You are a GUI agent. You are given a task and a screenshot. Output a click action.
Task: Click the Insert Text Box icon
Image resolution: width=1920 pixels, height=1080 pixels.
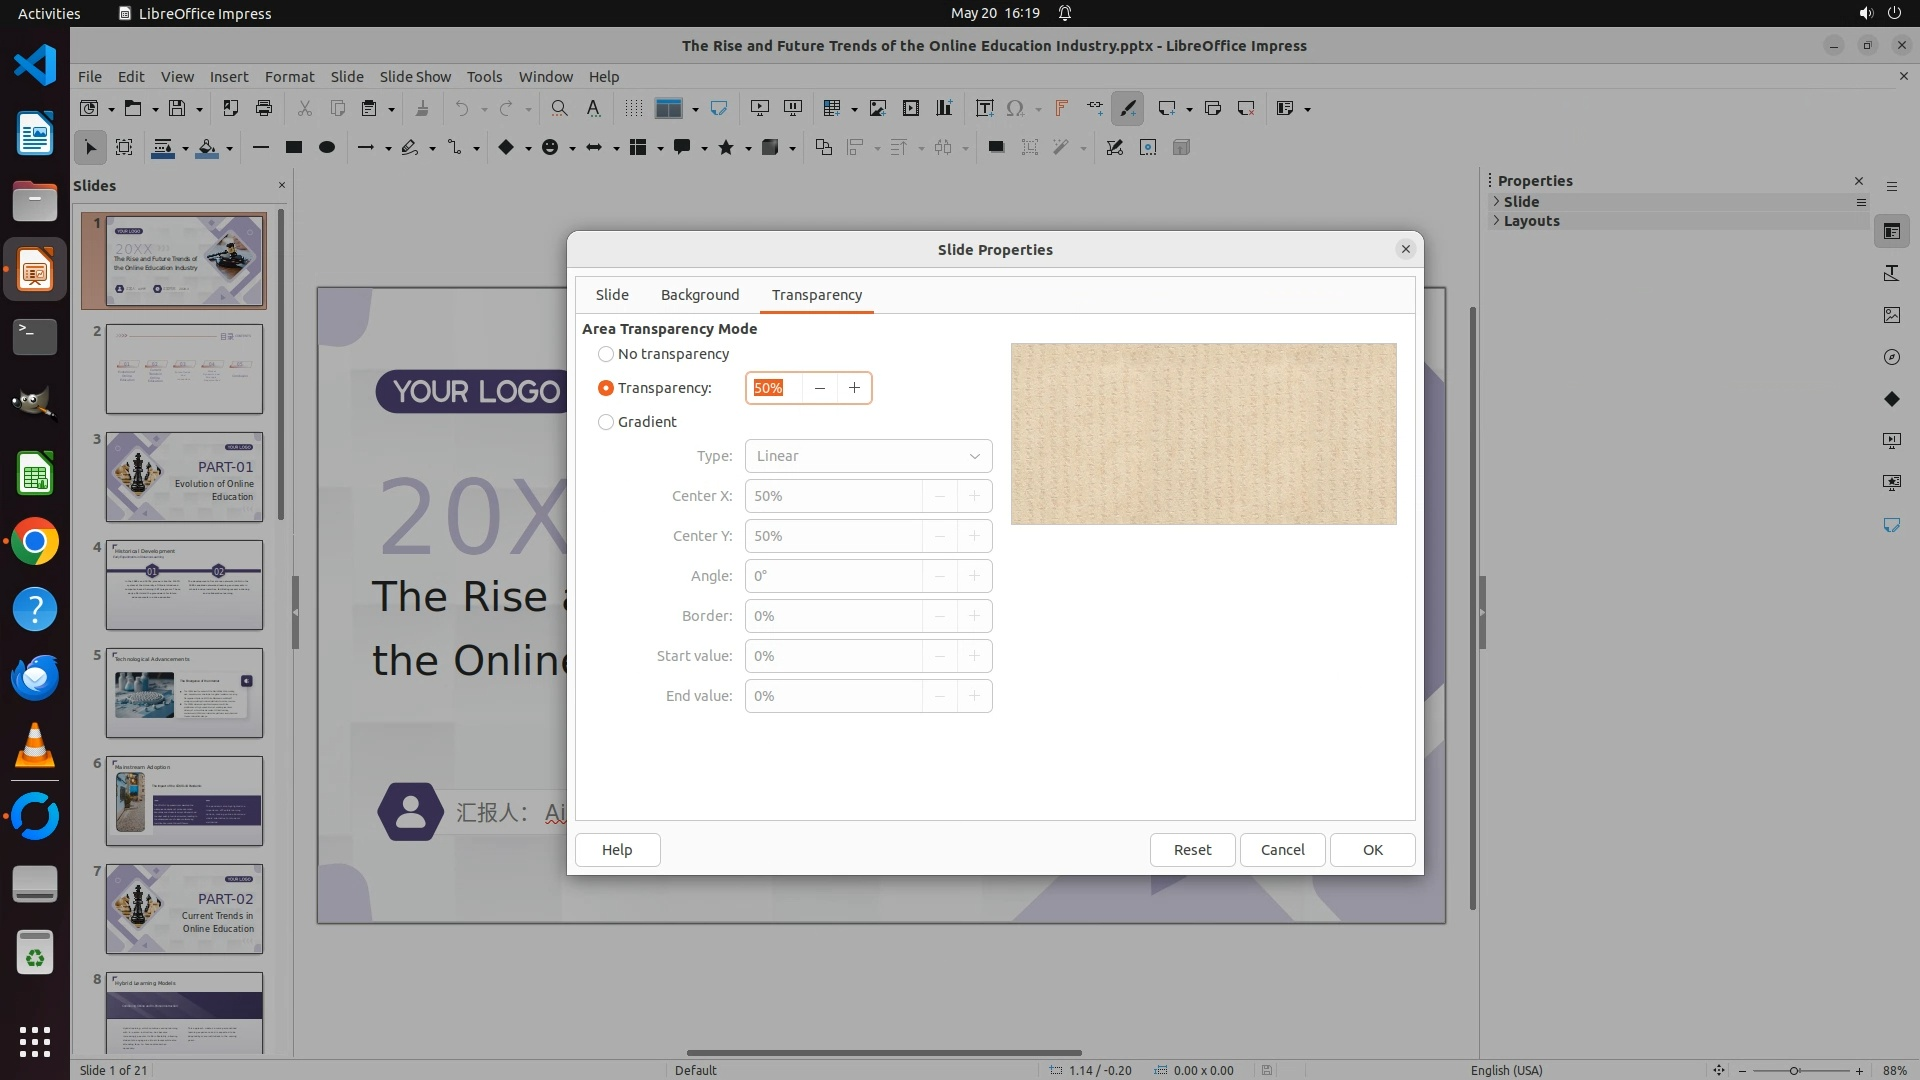[984, 108]
